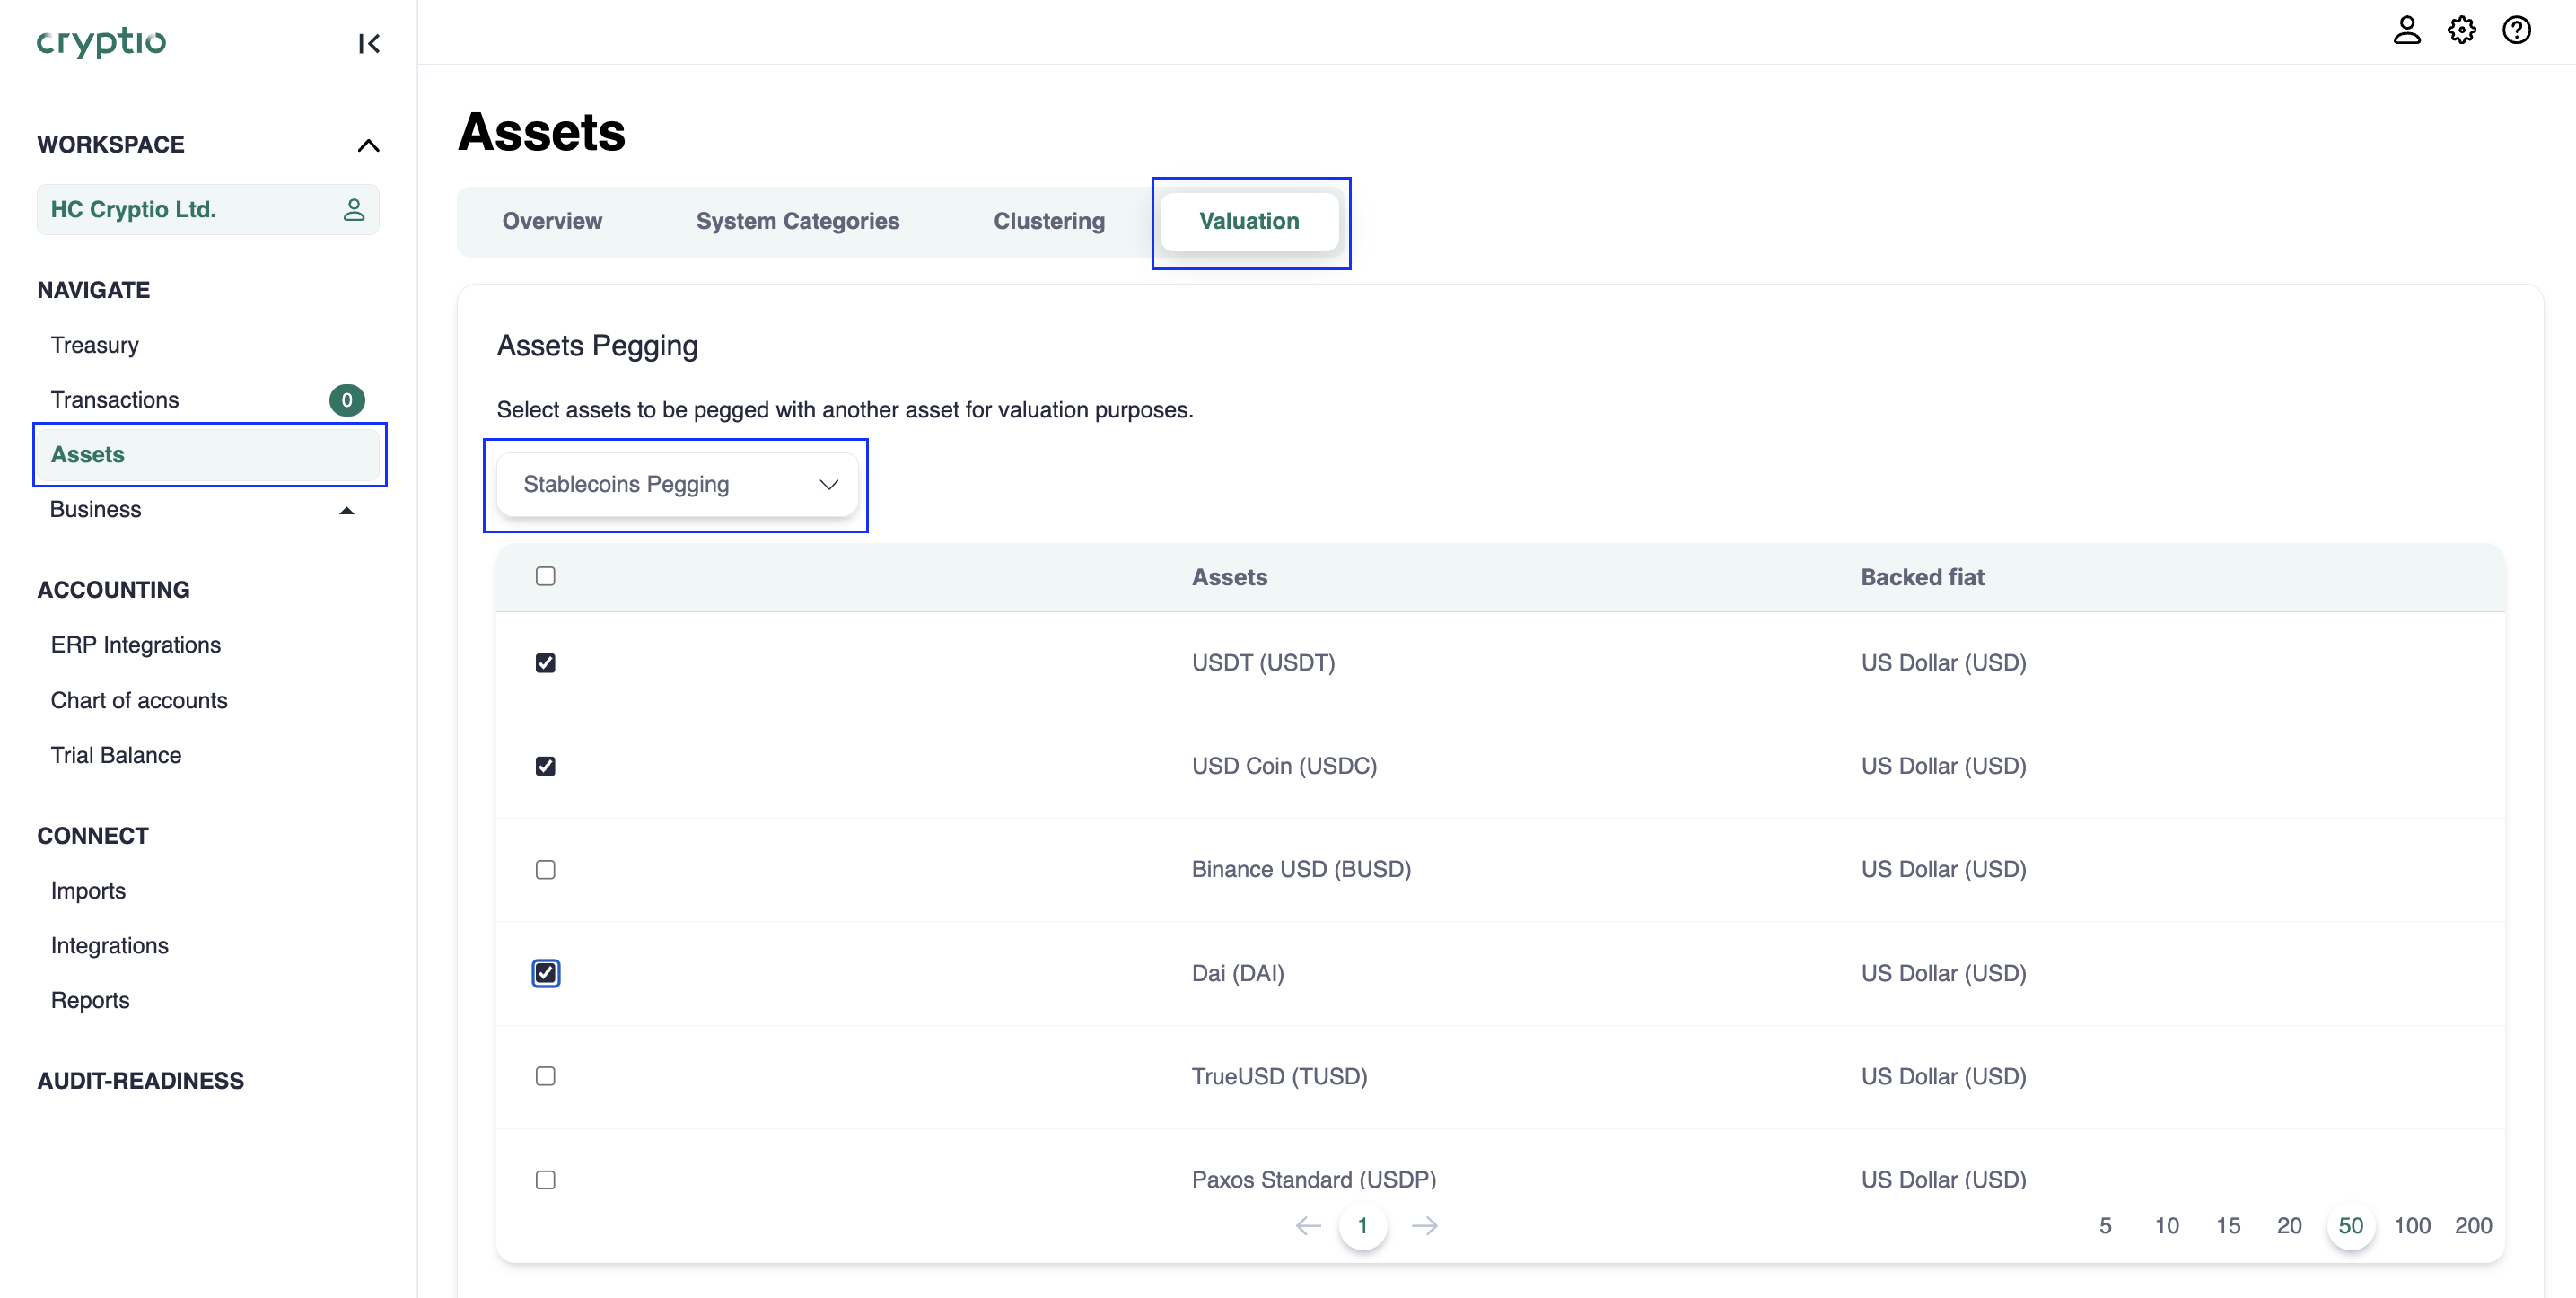
Task: Click the workspace person icon
Action: pyautogui.click(x=353, y=209)
